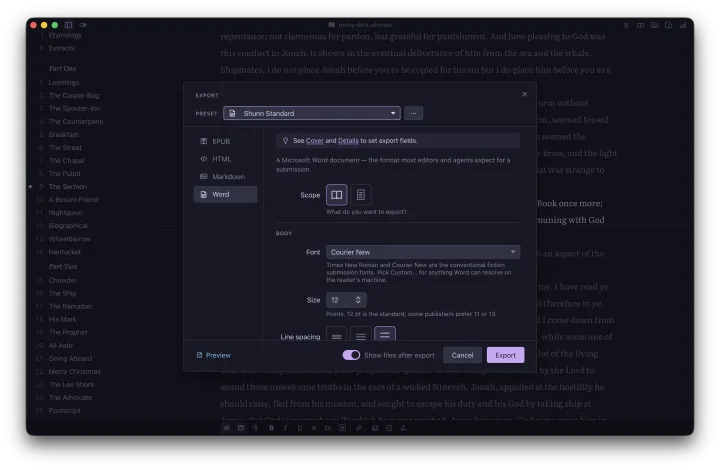
Task: Click the split view icon in title bar
Action: pyautogui.click(x=640, y=25)
